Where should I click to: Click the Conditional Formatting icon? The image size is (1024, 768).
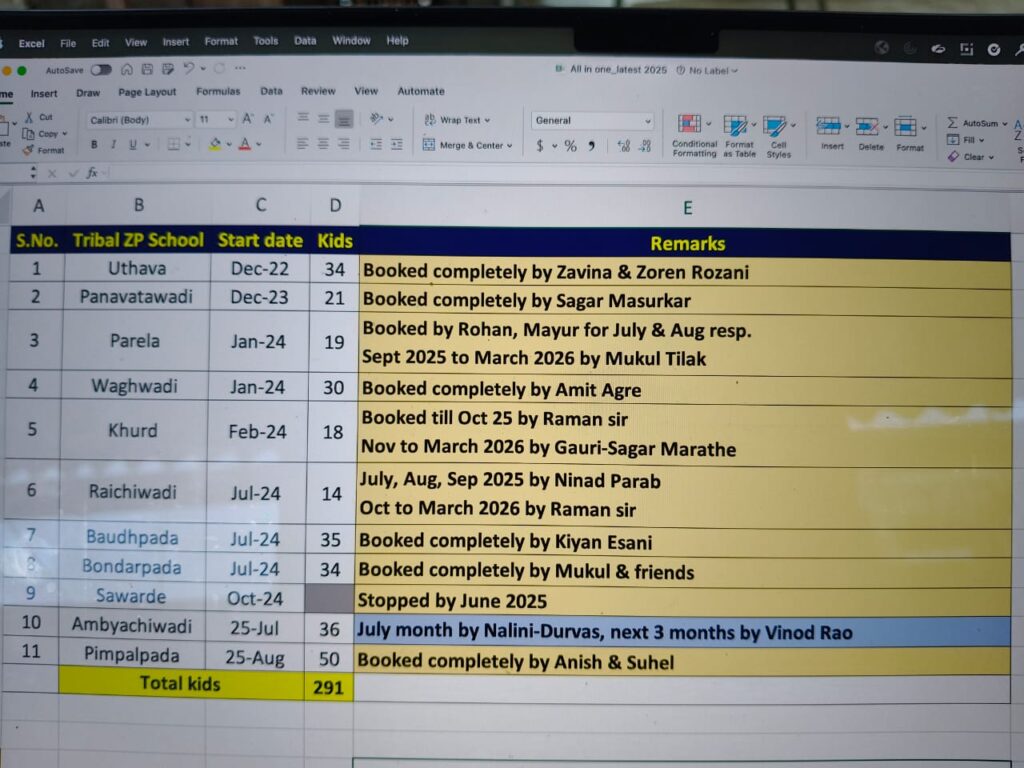point(690,125)
